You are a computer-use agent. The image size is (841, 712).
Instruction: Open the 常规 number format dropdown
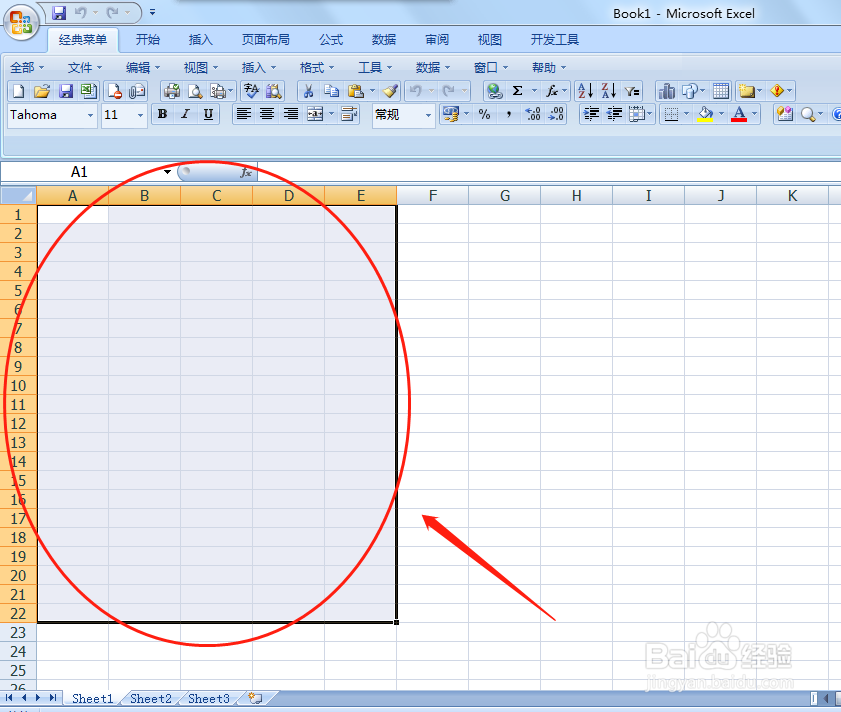[428, 115]
